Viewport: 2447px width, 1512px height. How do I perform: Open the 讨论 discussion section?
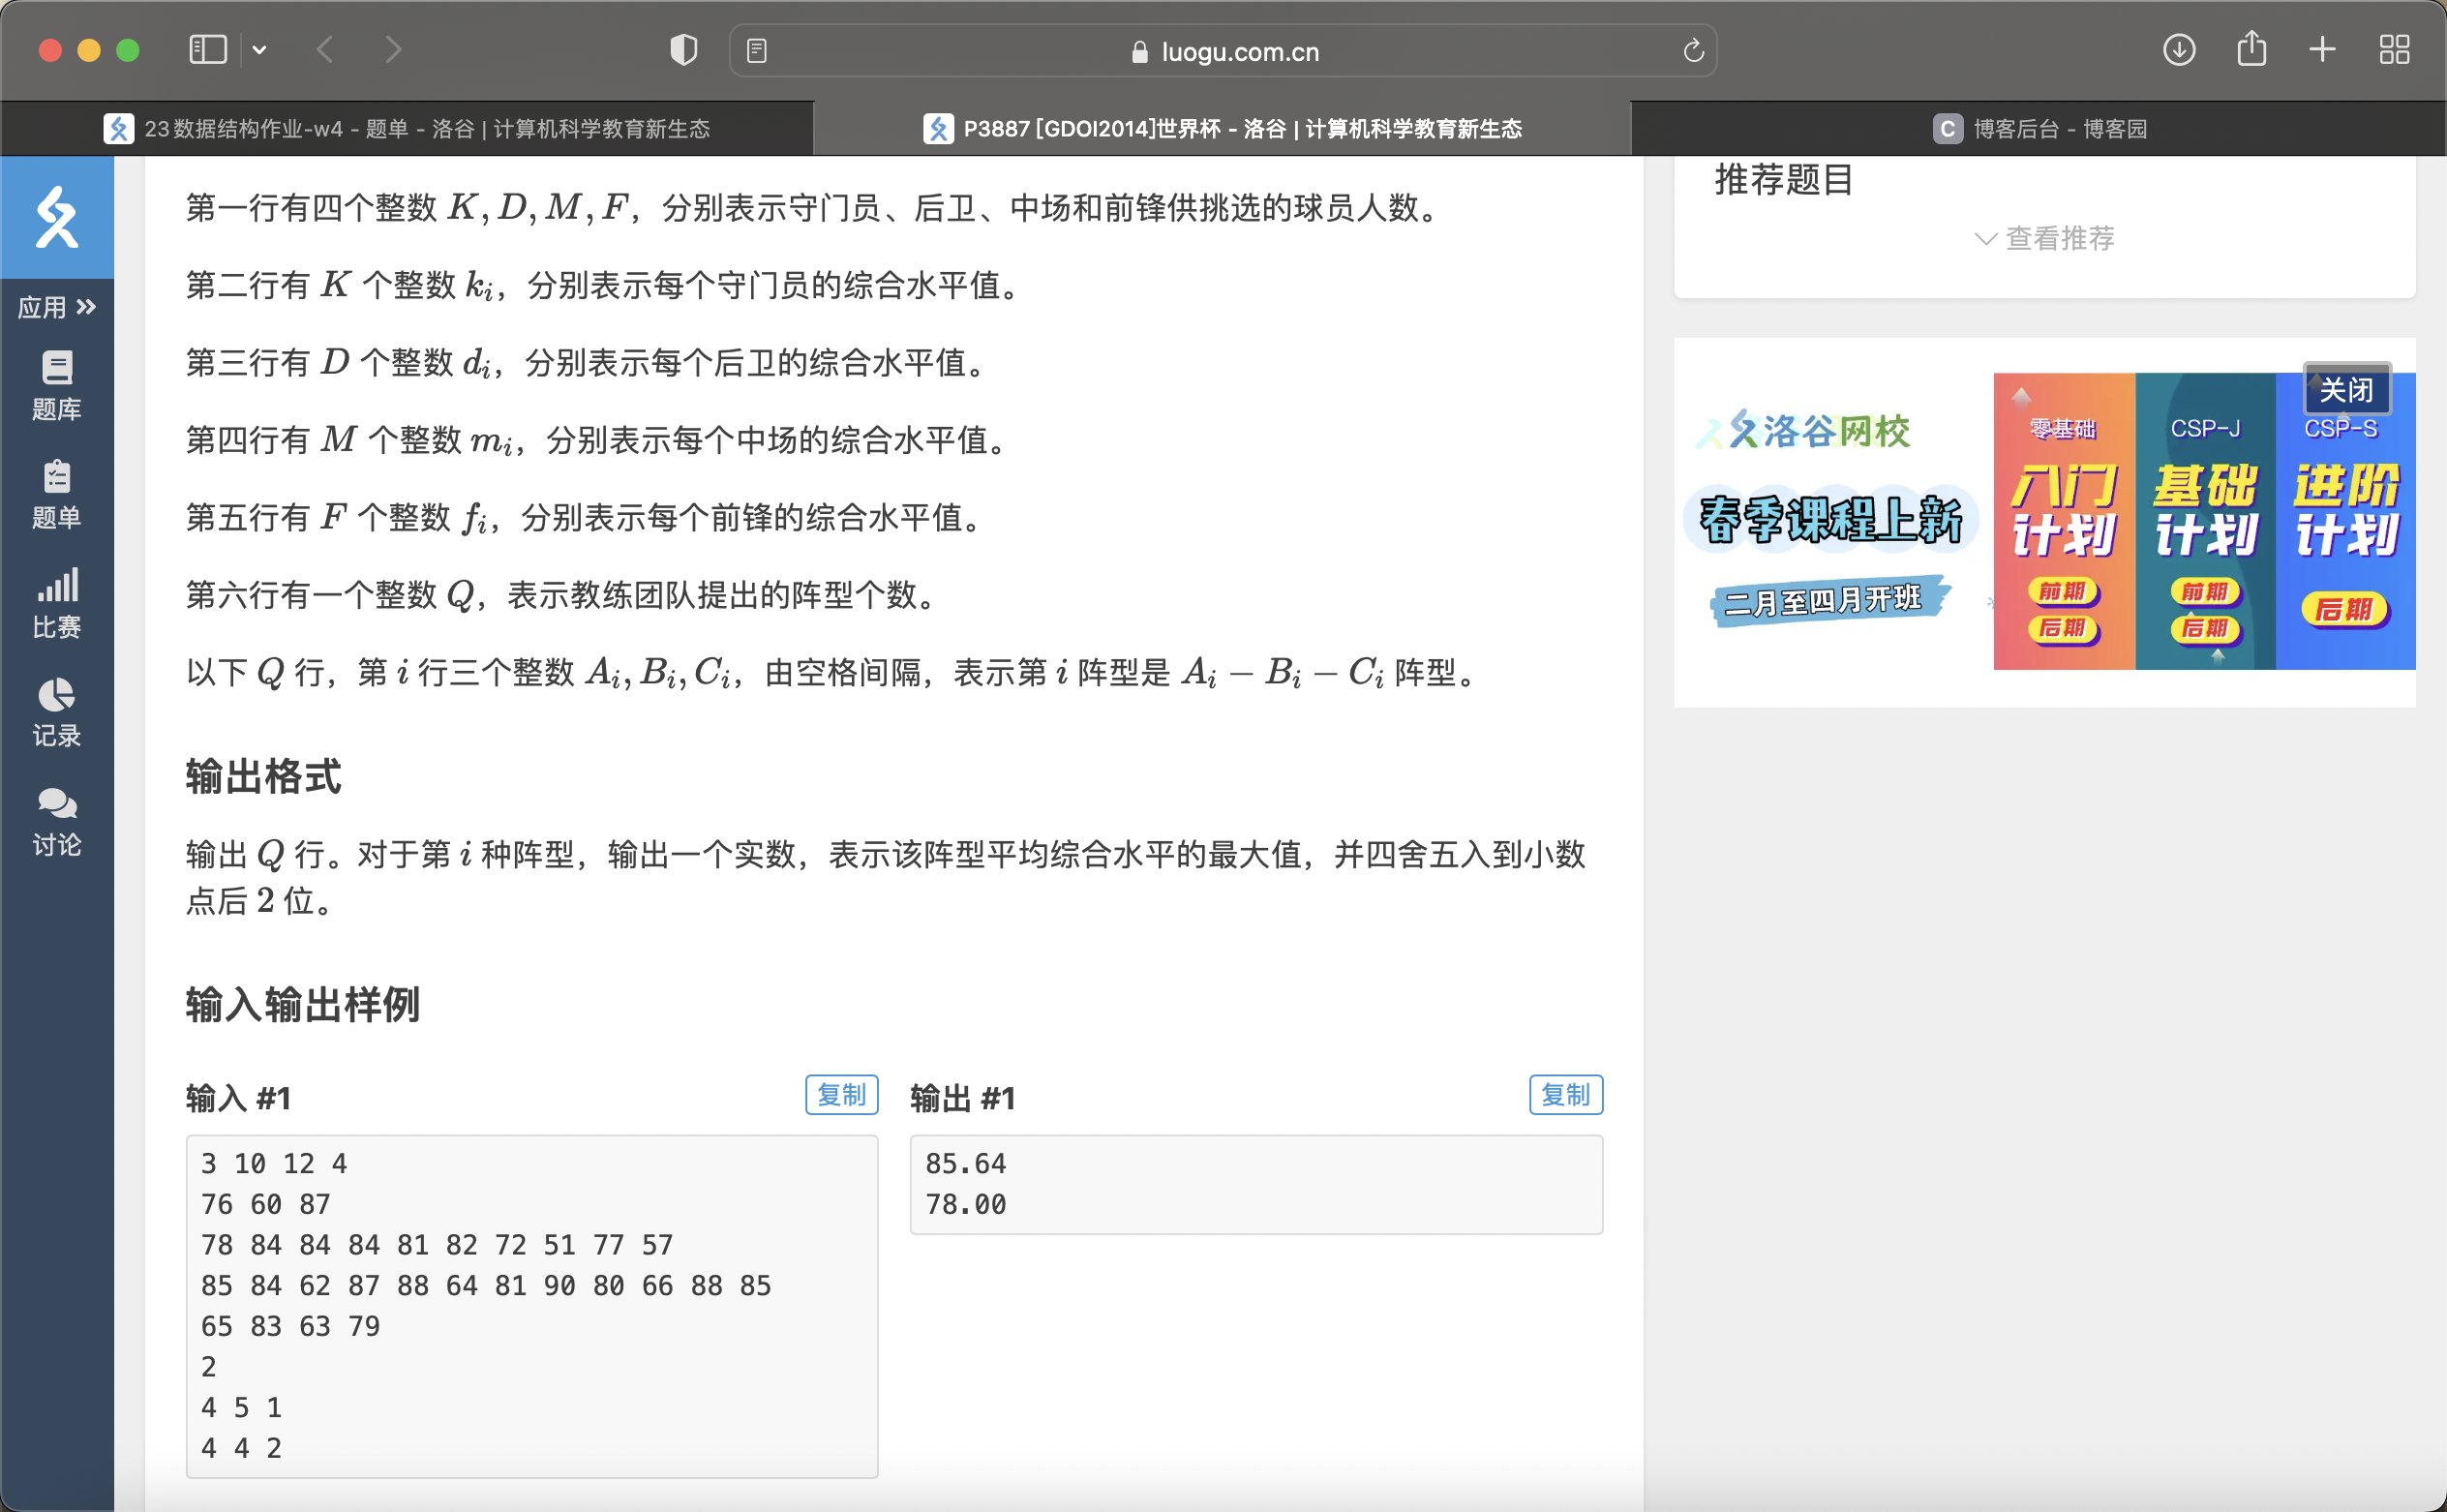pyautogui.click(x=57, y=821)
